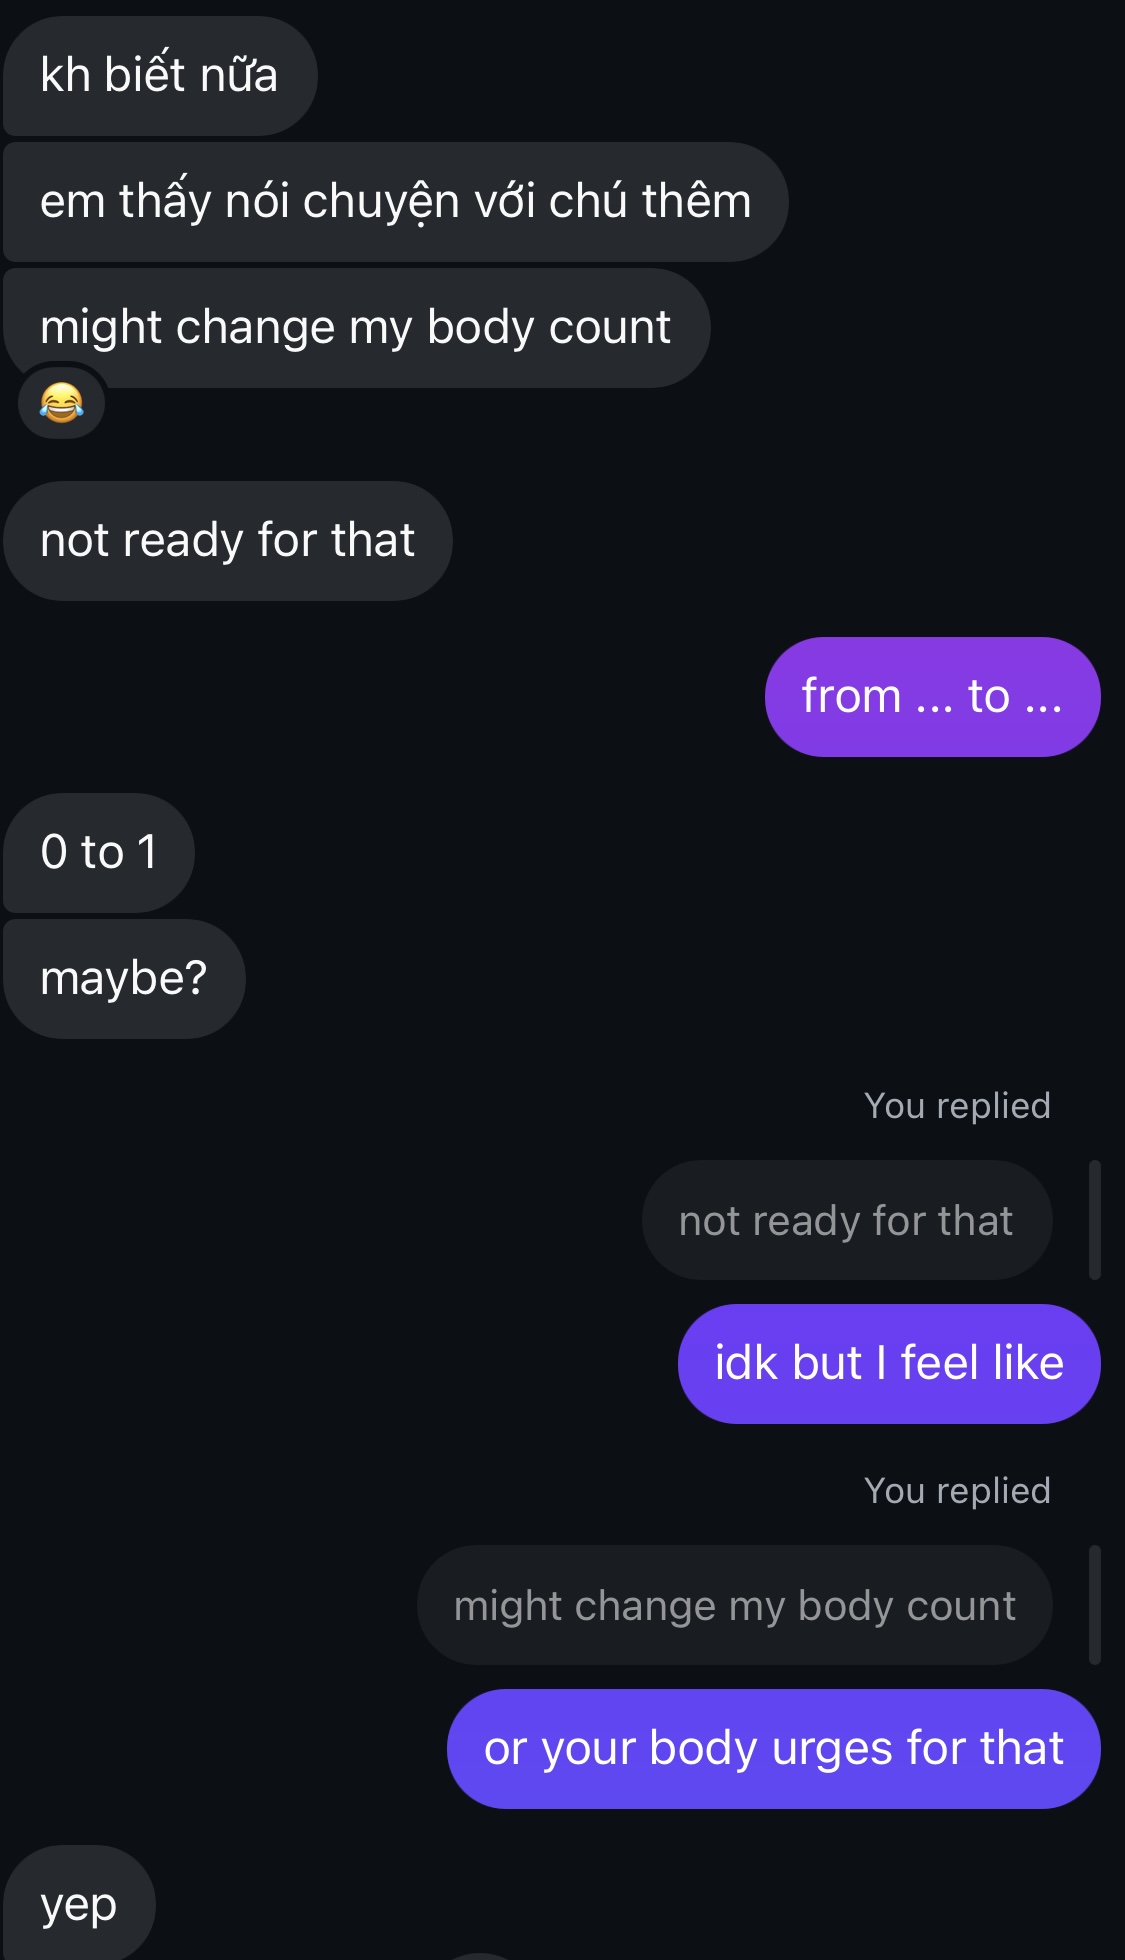Tap reply bar beside 'body count' quote
Image resolution: width=1125 pixels, height=1960 pixels.
[x=1094, y=1605]
